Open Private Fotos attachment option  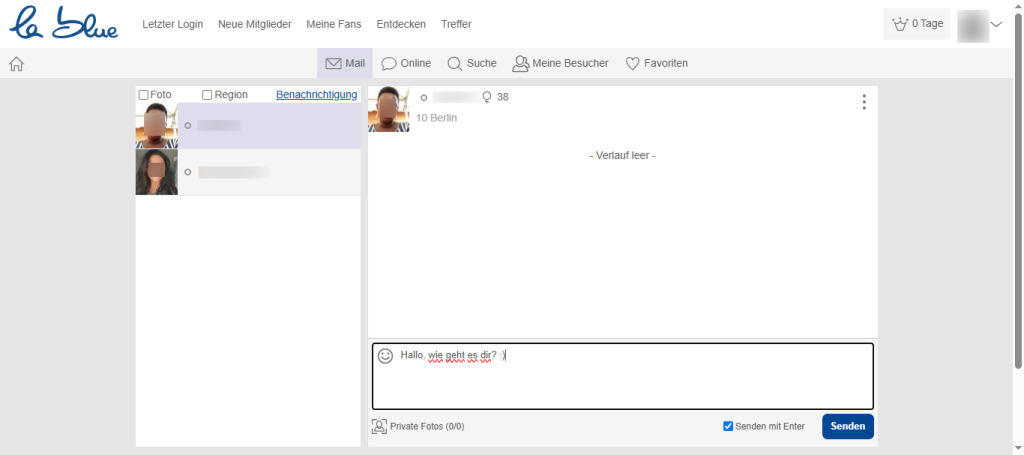click(418, 426)
